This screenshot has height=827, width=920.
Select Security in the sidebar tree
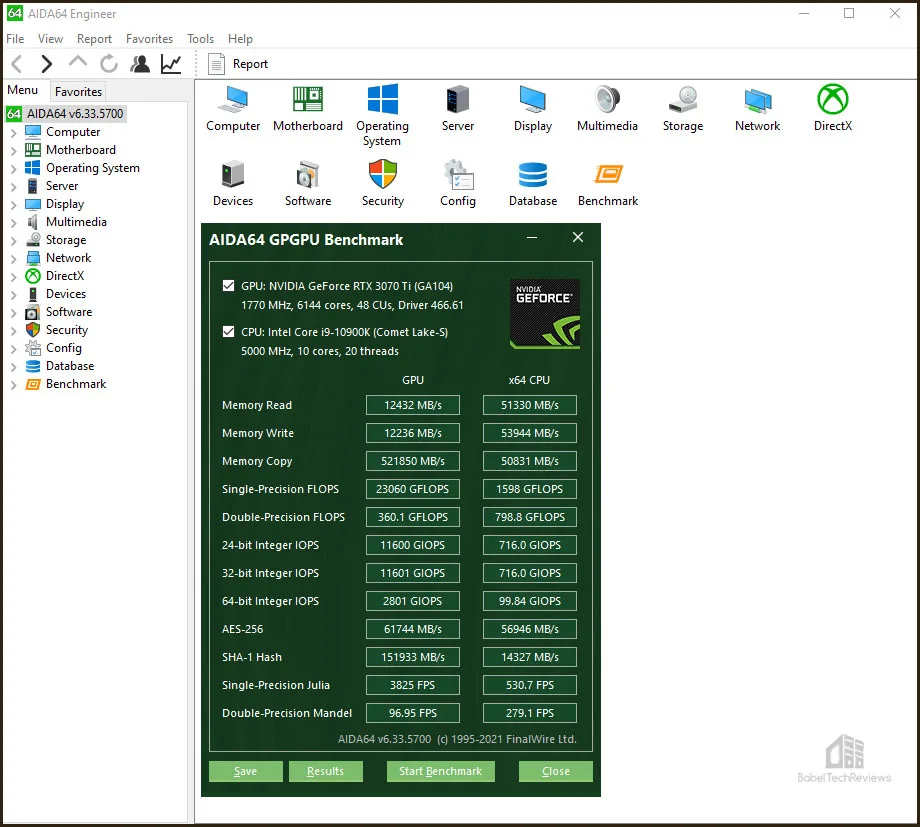coord(57,330)
